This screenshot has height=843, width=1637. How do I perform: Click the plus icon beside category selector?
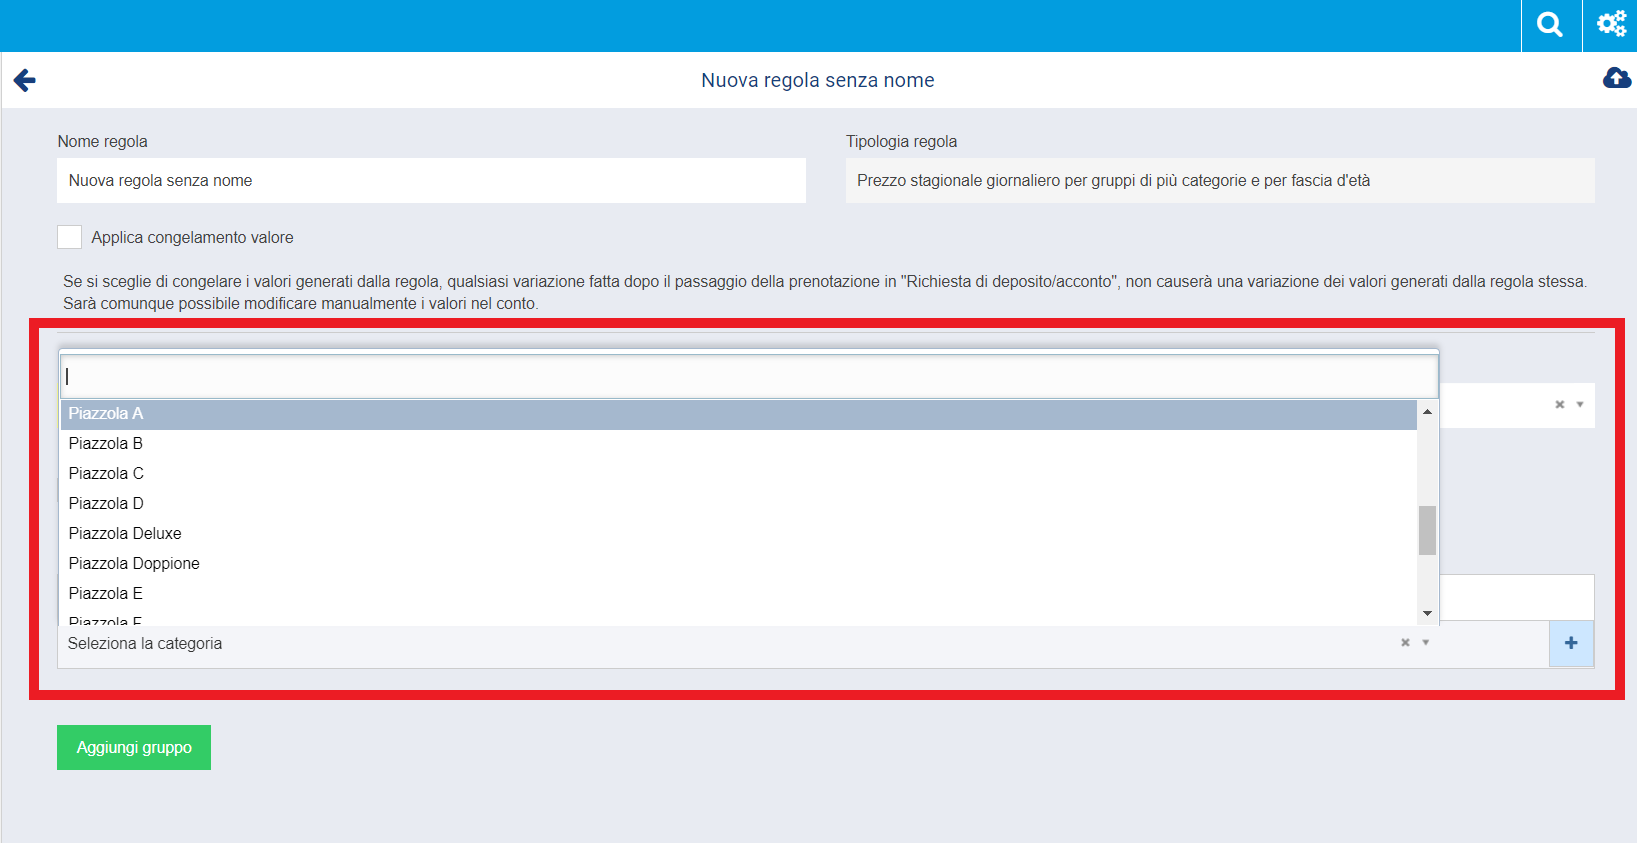(1571, 643)
